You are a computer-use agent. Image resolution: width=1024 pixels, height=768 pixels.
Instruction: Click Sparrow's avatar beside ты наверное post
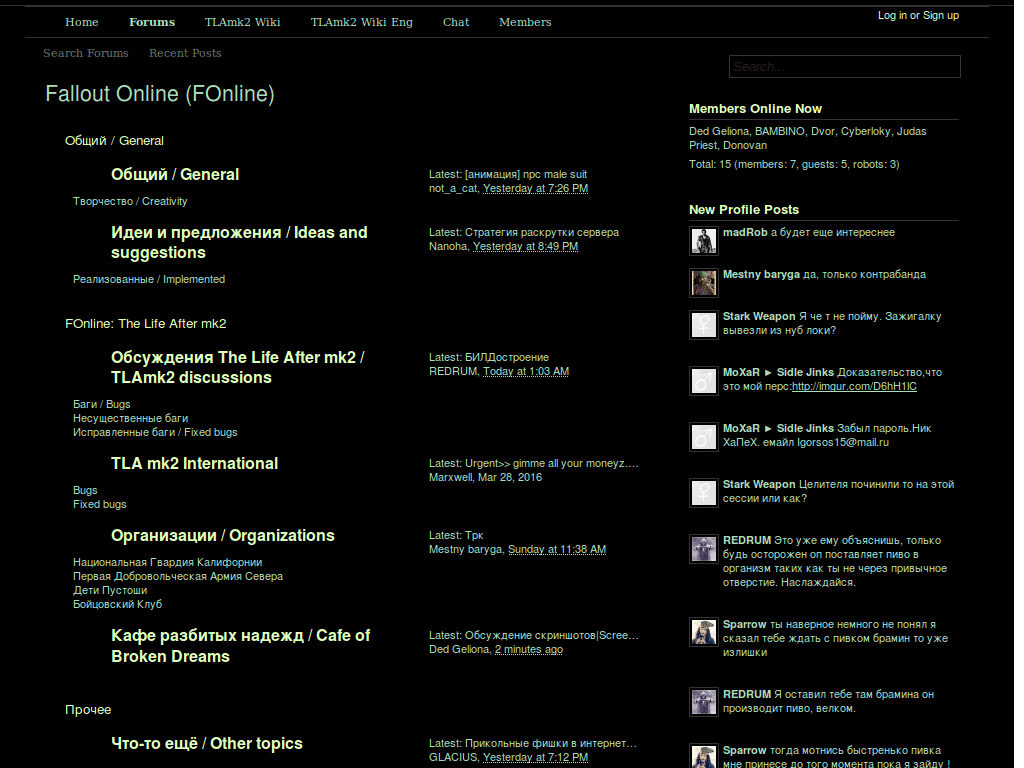703,633
